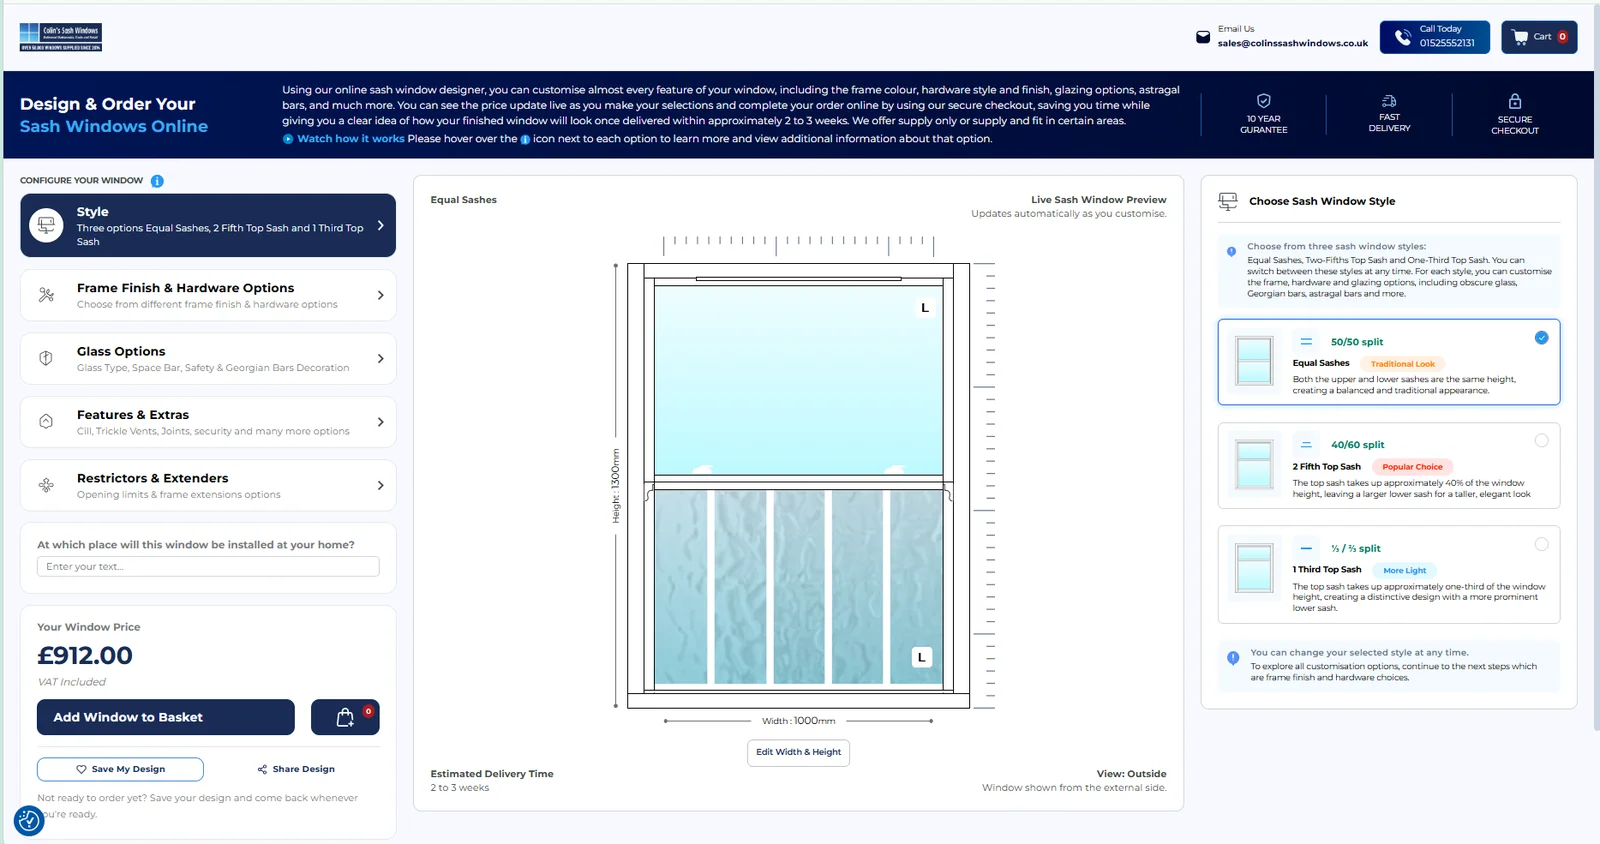1600x844 pixels.
Task: Expand Frame Finish & Hardware Options
Action: [x=208, y=295]
